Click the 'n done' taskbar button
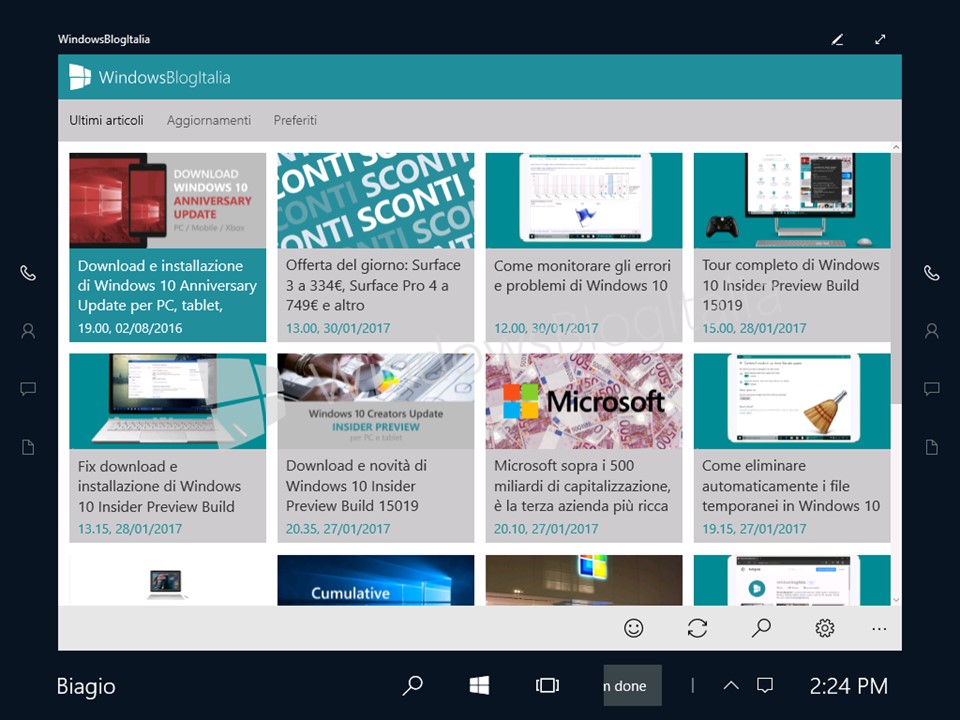The height and width of the screenshot is (720, 960). click(632, 686)
